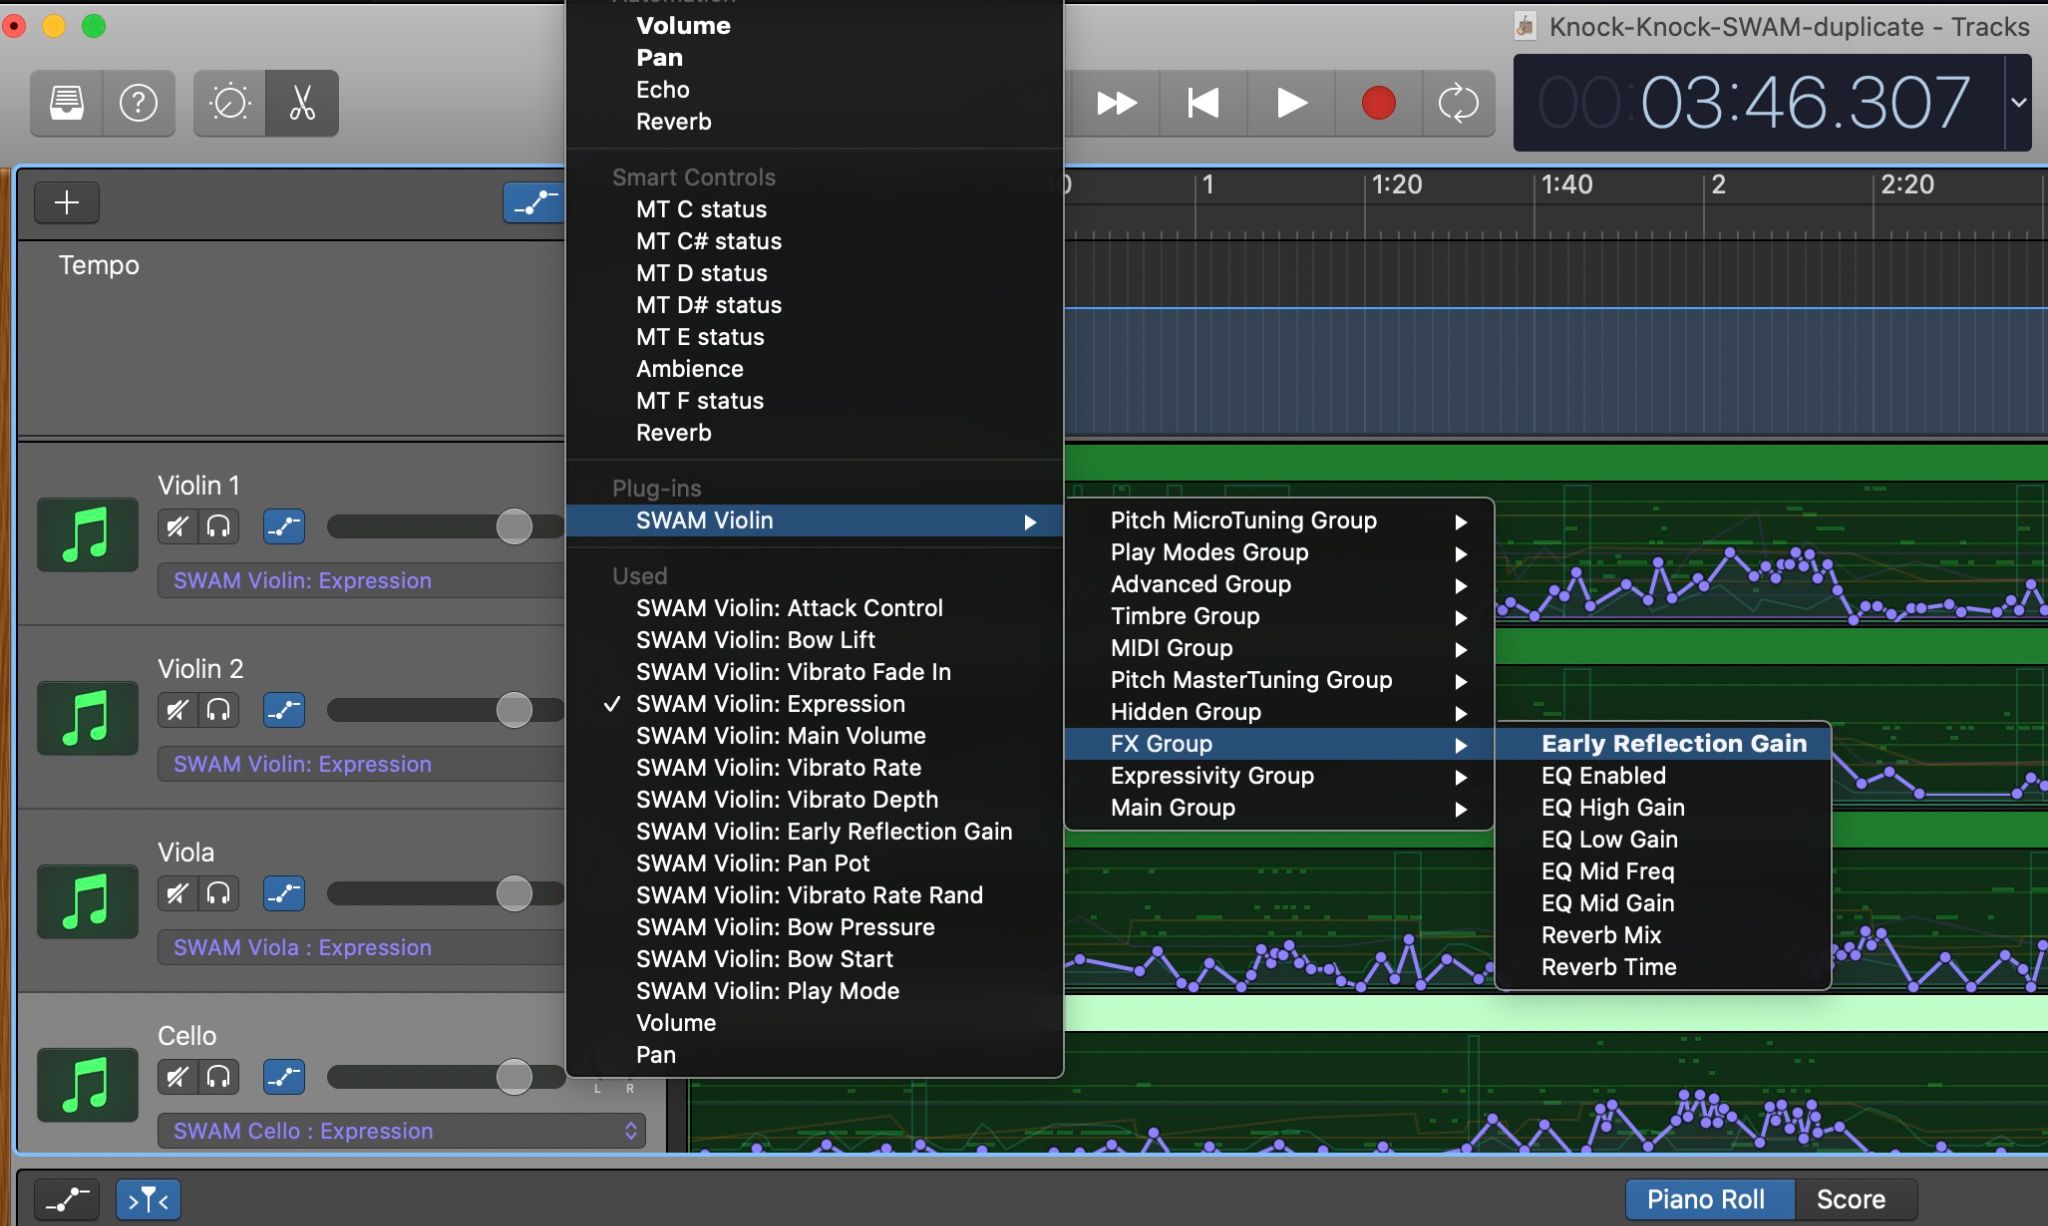Viewport: 2048px width, 1226px height.
Task: Click the Add Track plus button
Action: coord(67,203)
